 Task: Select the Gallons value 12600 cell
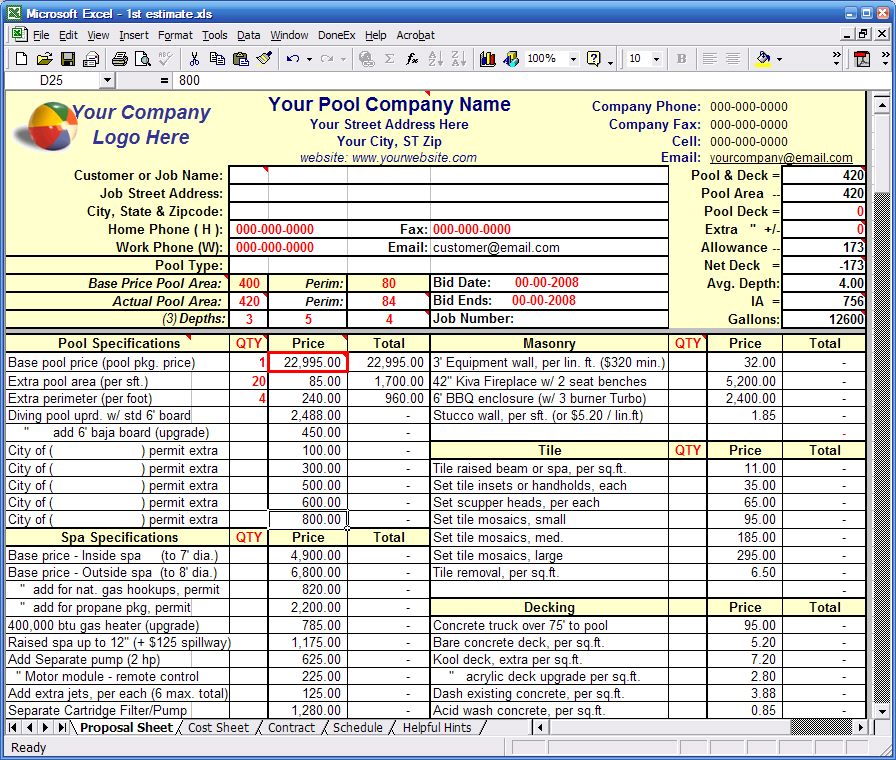[823, 319]
